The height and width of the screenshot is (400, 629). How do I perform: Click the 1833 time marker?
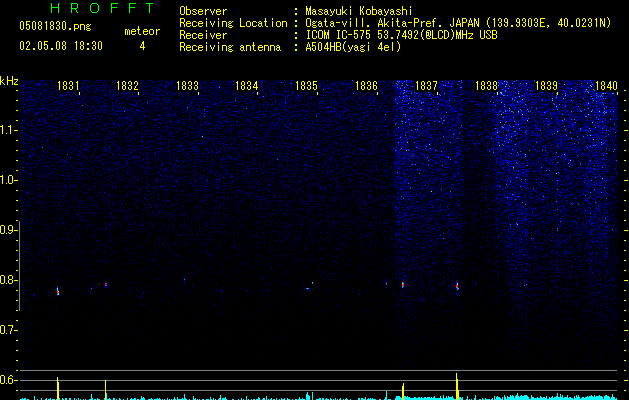(187, 86)
